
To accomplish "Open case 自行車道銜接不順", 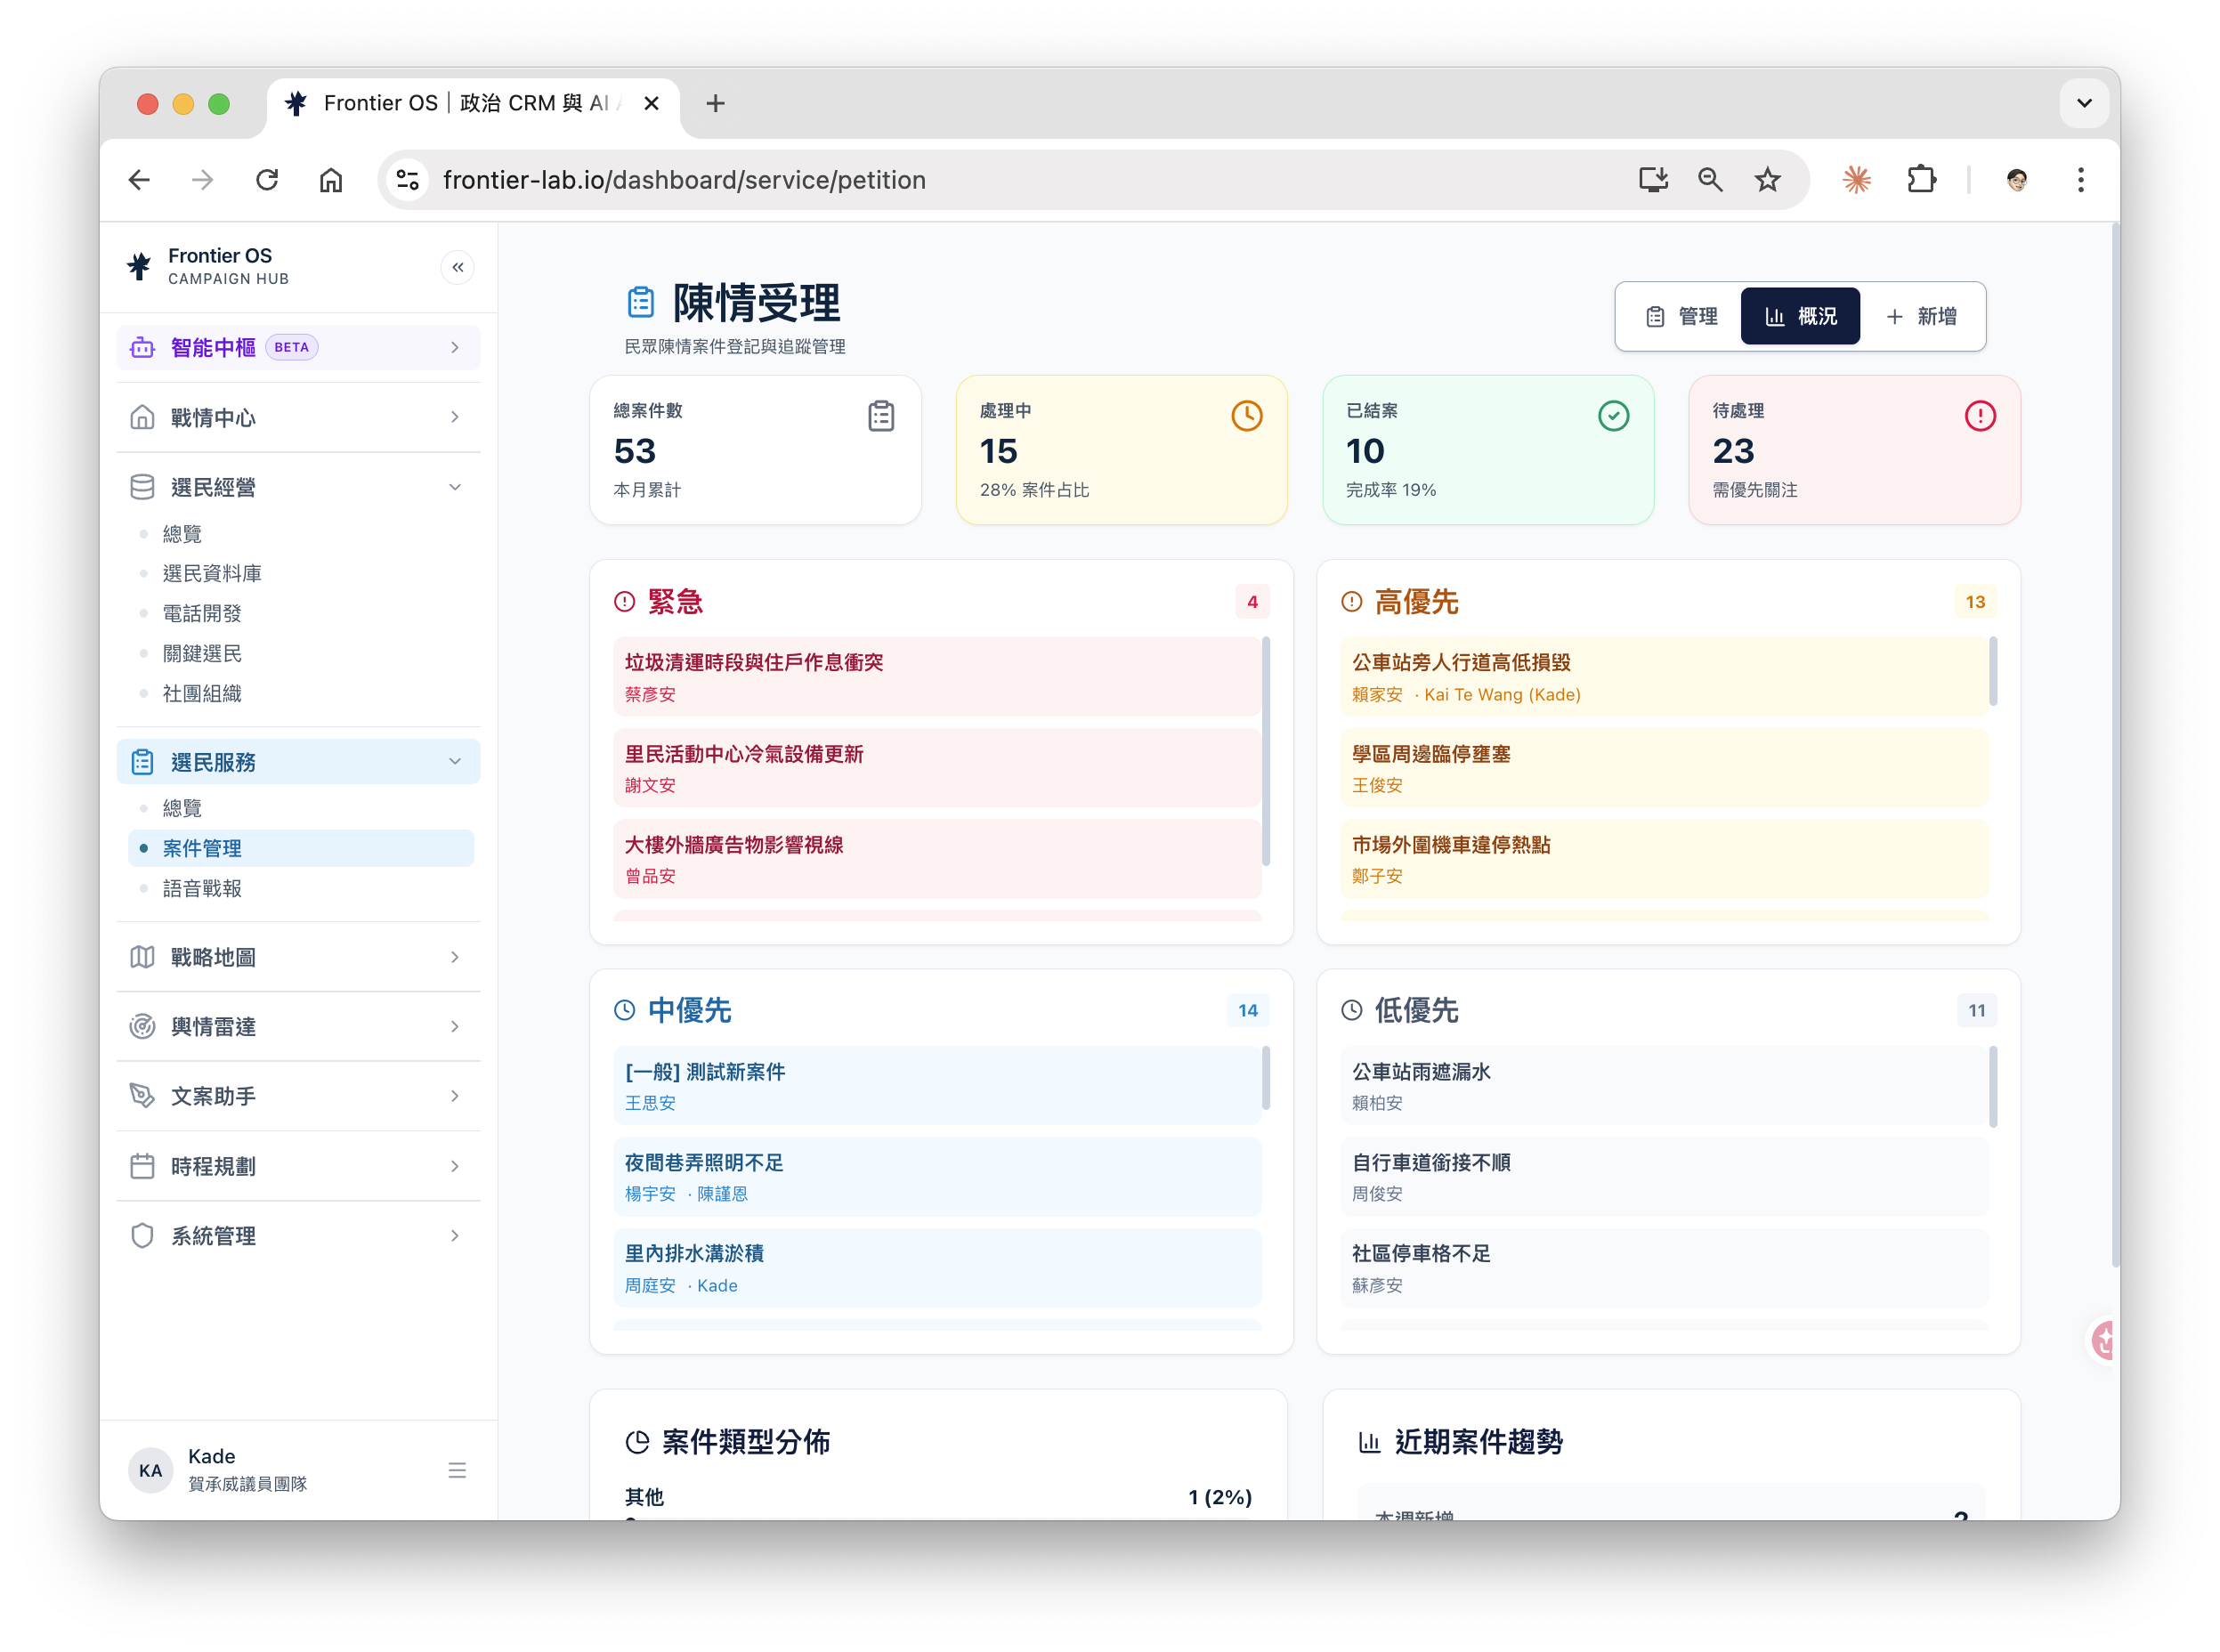I will [x=1663, y=1177].
